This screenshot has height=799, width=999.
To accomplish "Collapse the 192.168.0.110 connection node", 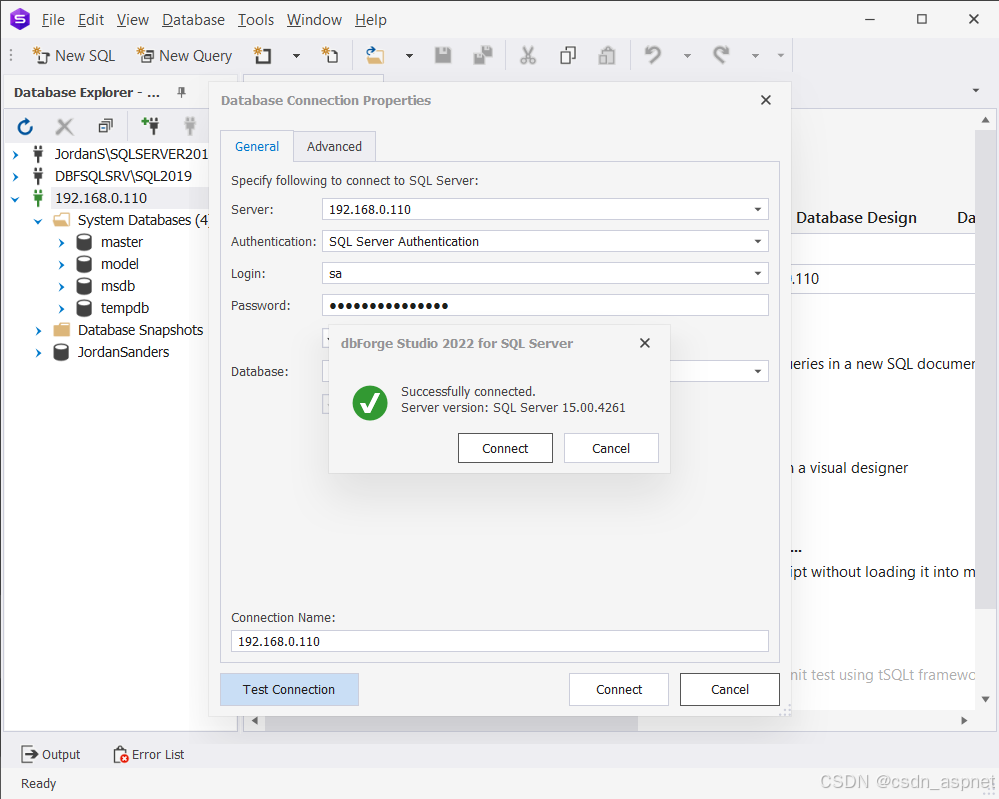I will coord(15,199).
